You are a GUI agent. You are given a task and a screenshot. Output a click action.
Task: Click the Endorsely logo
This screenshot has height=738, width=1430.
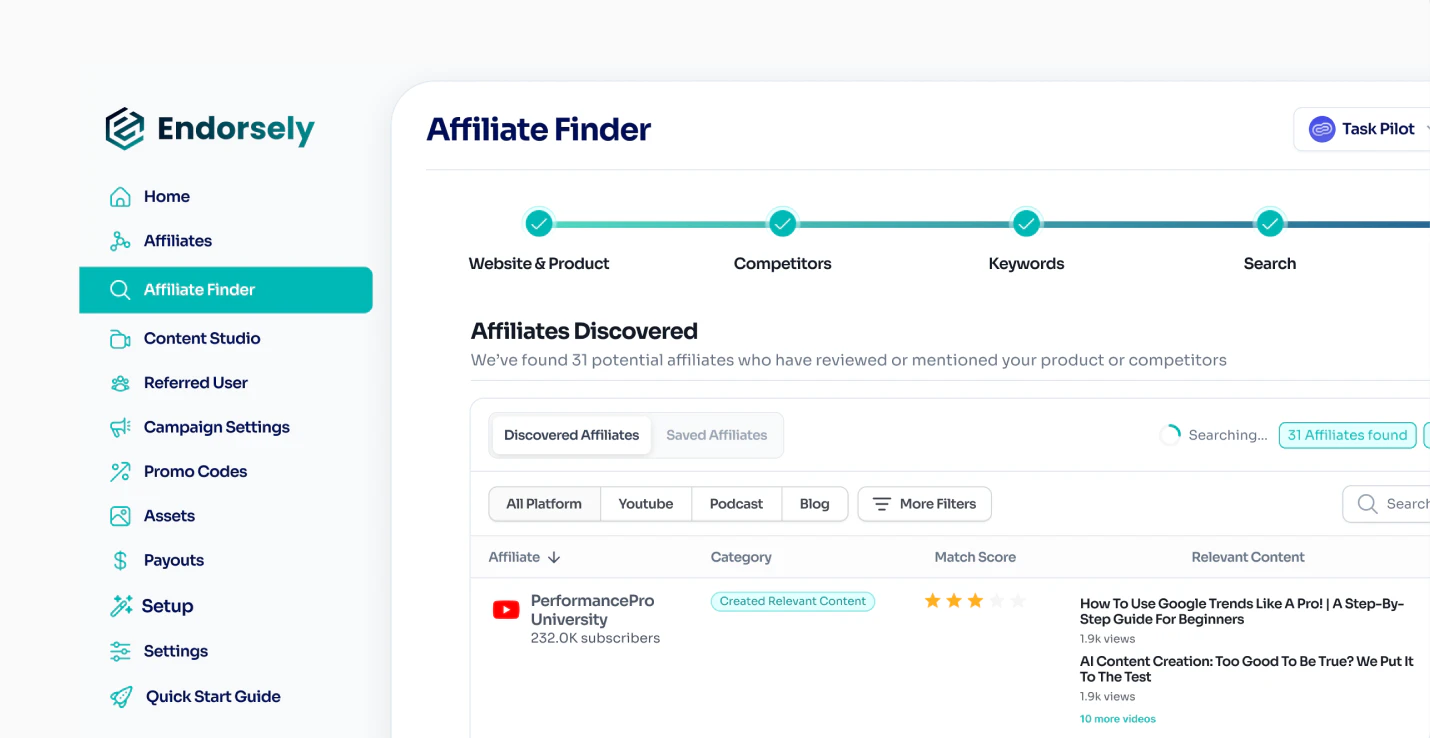point(209,128)
